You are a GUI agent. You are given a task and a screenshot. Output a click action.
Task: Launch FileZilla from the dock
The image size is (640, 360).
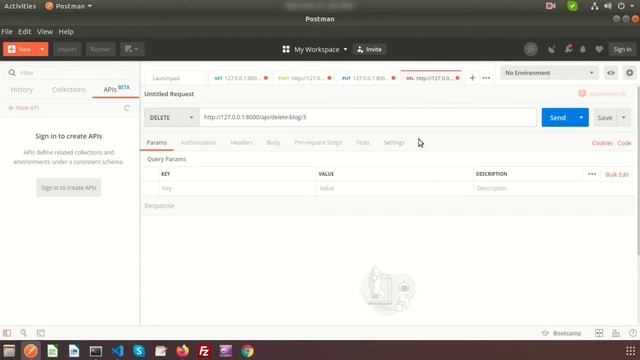click(204, 351)
